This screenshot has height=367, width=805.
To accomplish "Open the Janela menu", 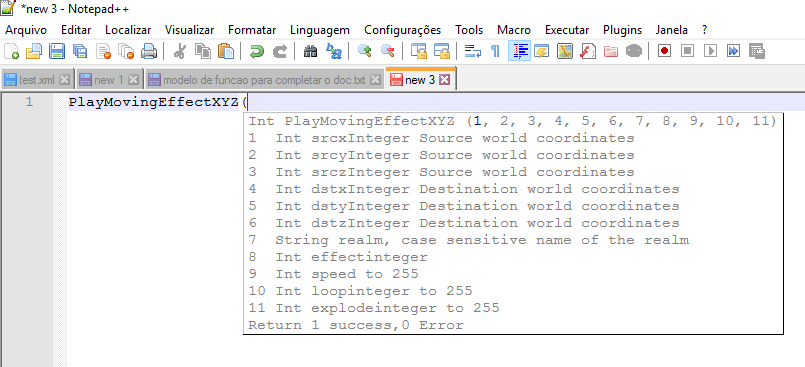I will tap(672, 30).
